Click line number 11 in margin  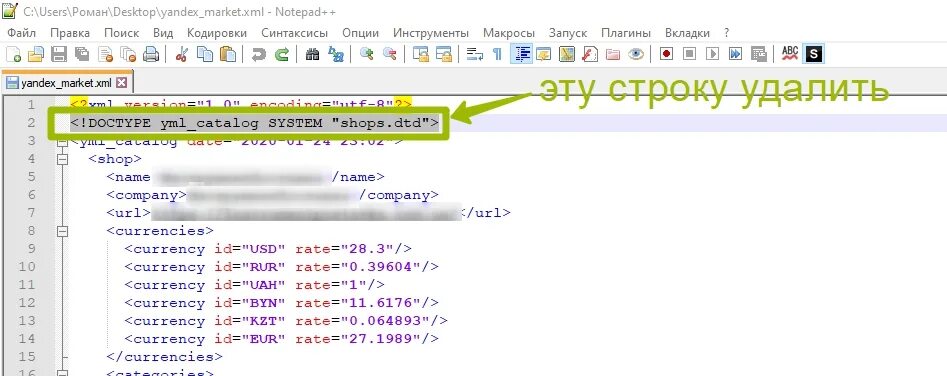click(27, 285)
